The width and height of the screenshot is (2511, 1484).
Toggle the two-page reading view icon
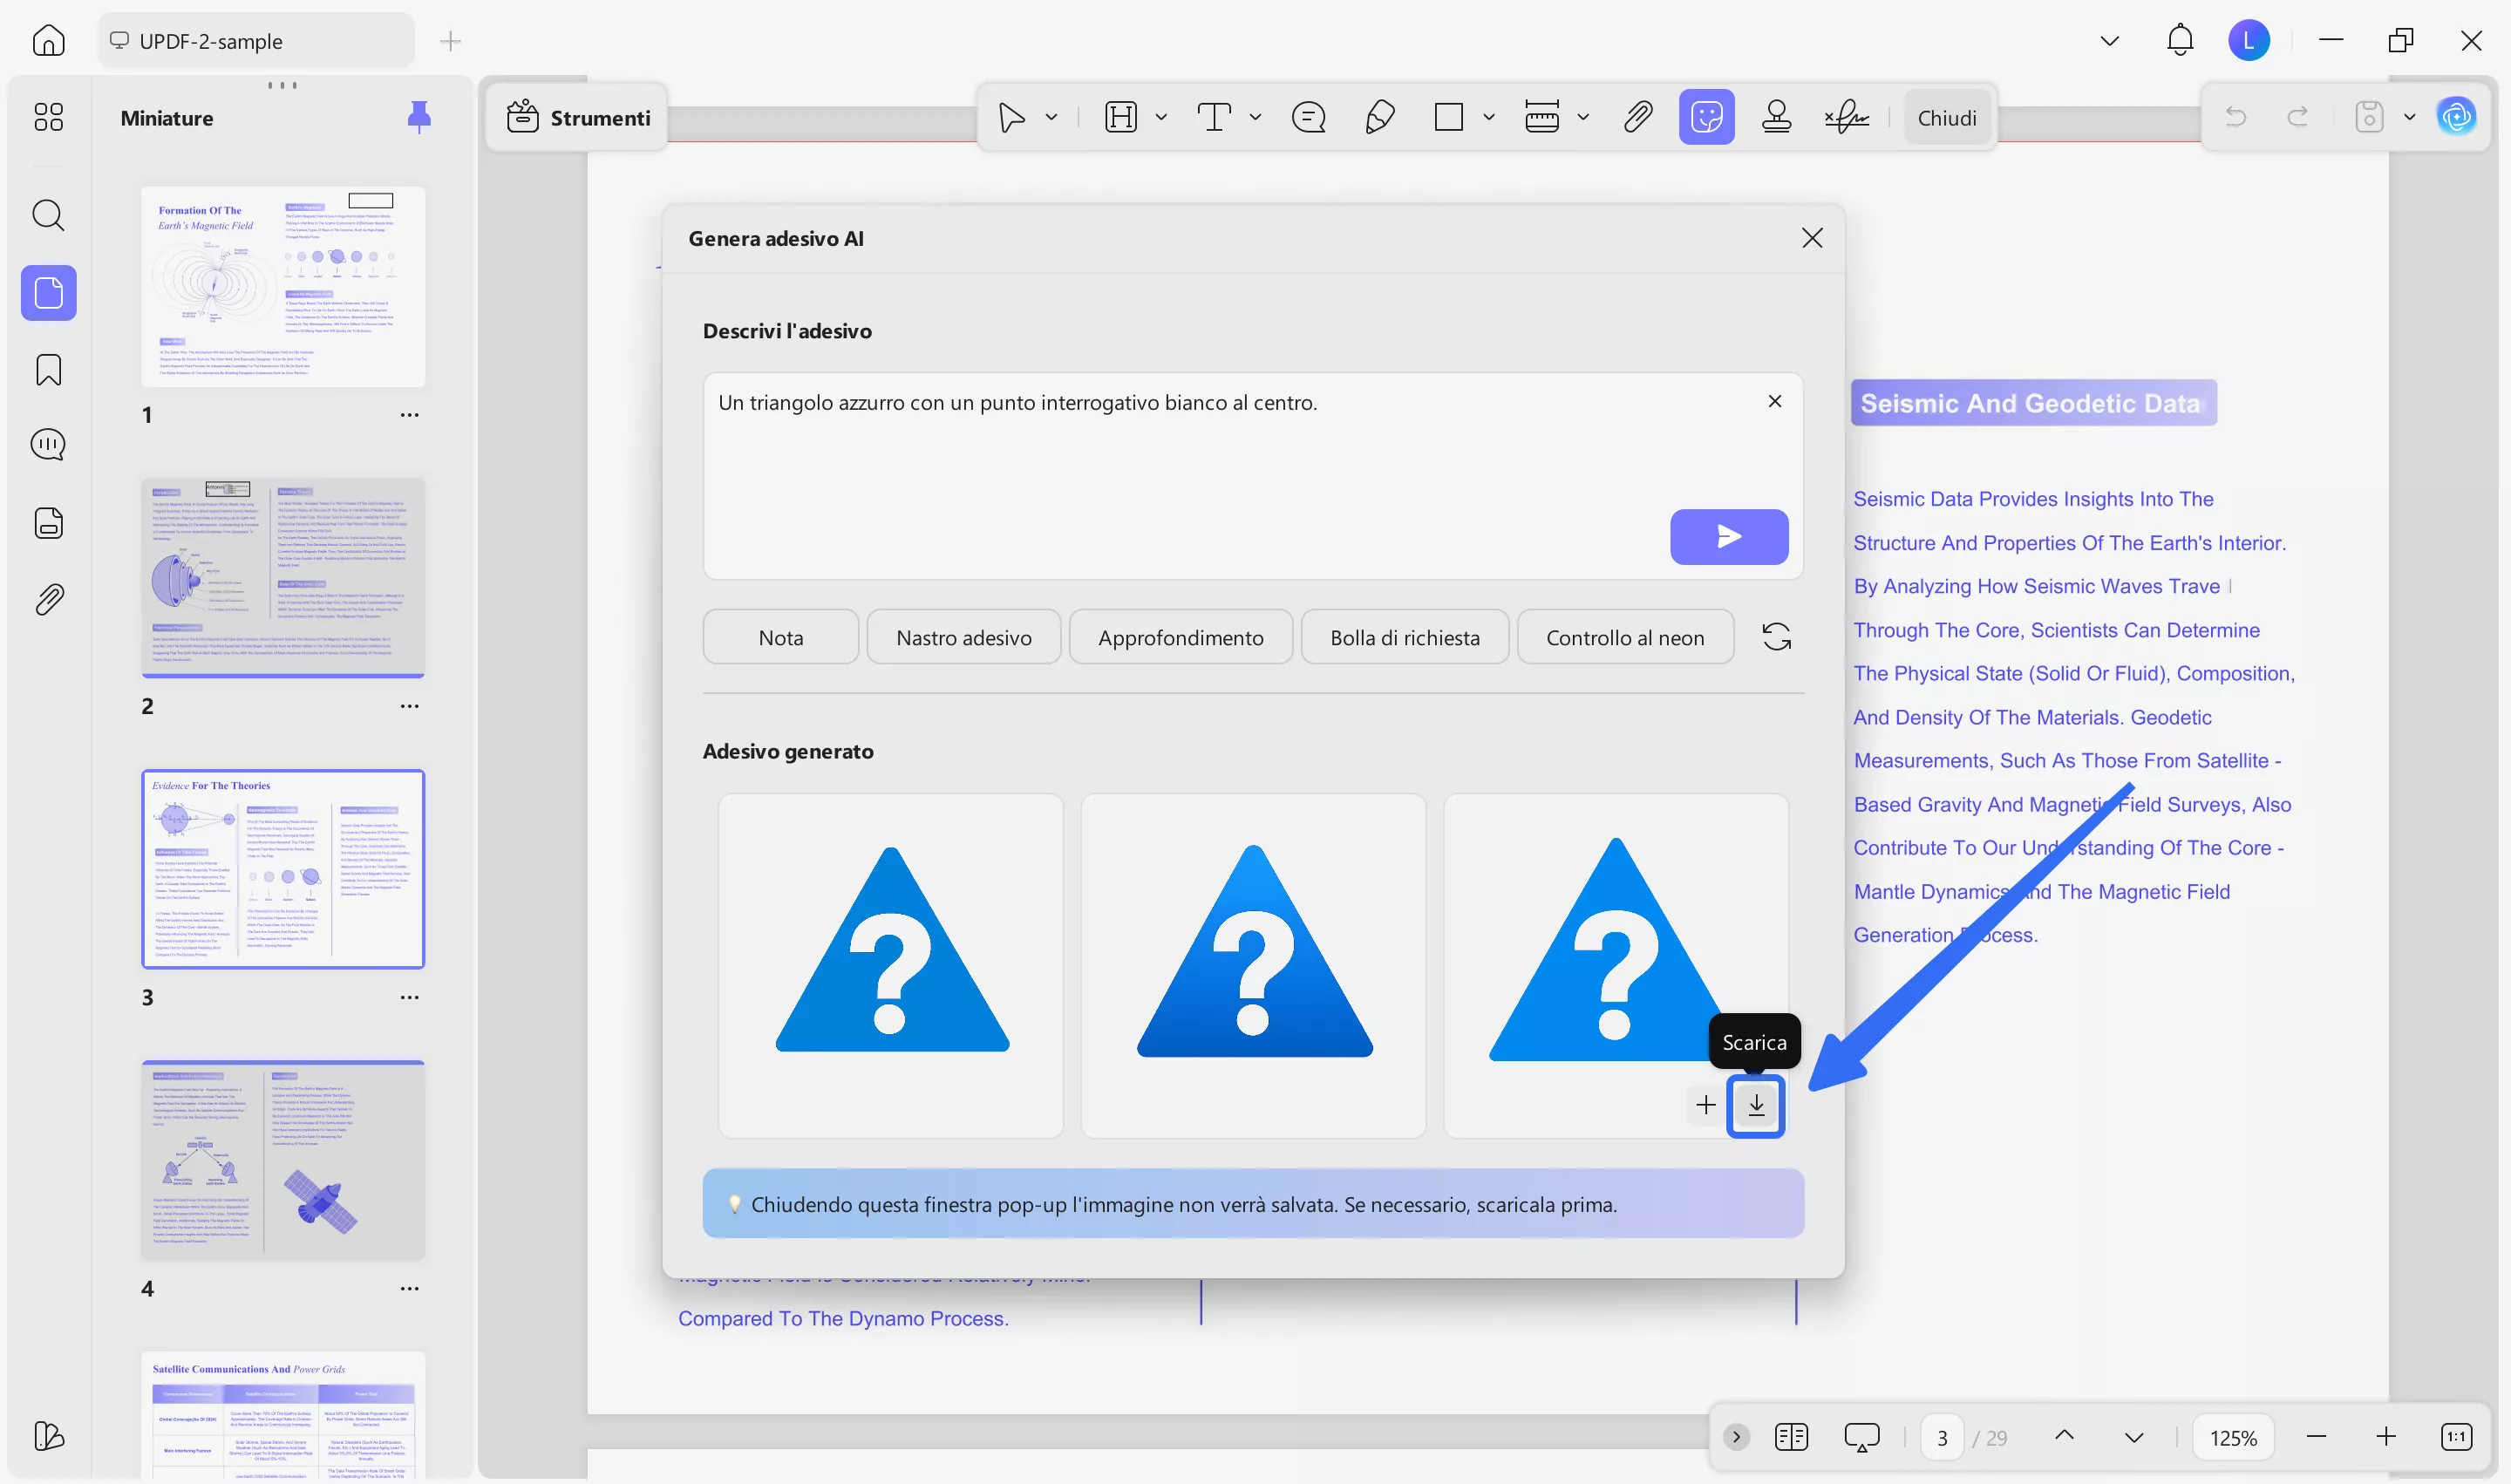tap(1791, 1437)
